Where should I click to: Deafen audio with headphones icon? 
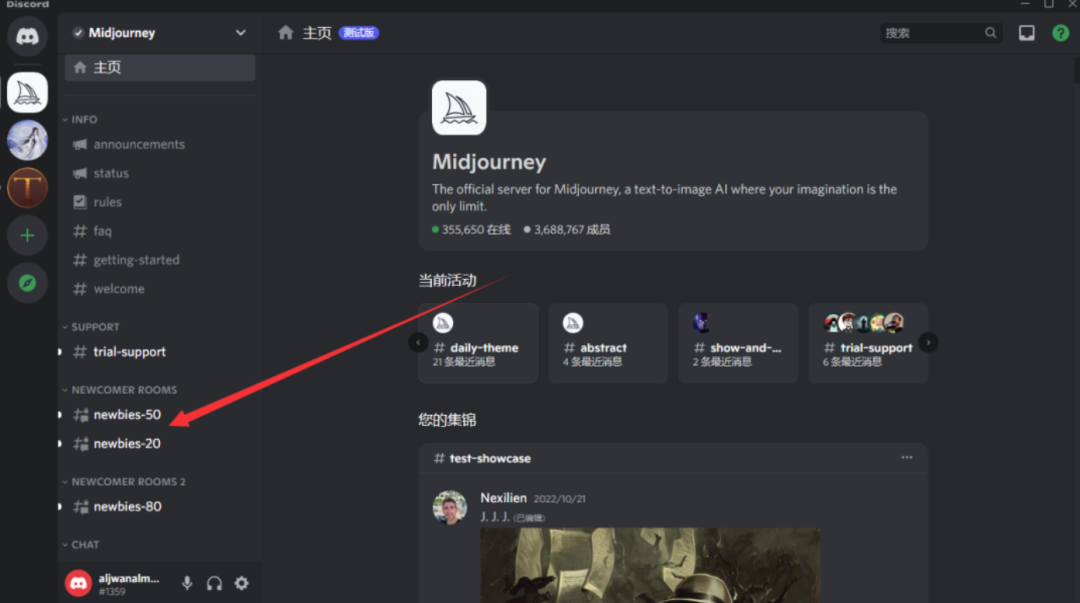tap(214, 583)
